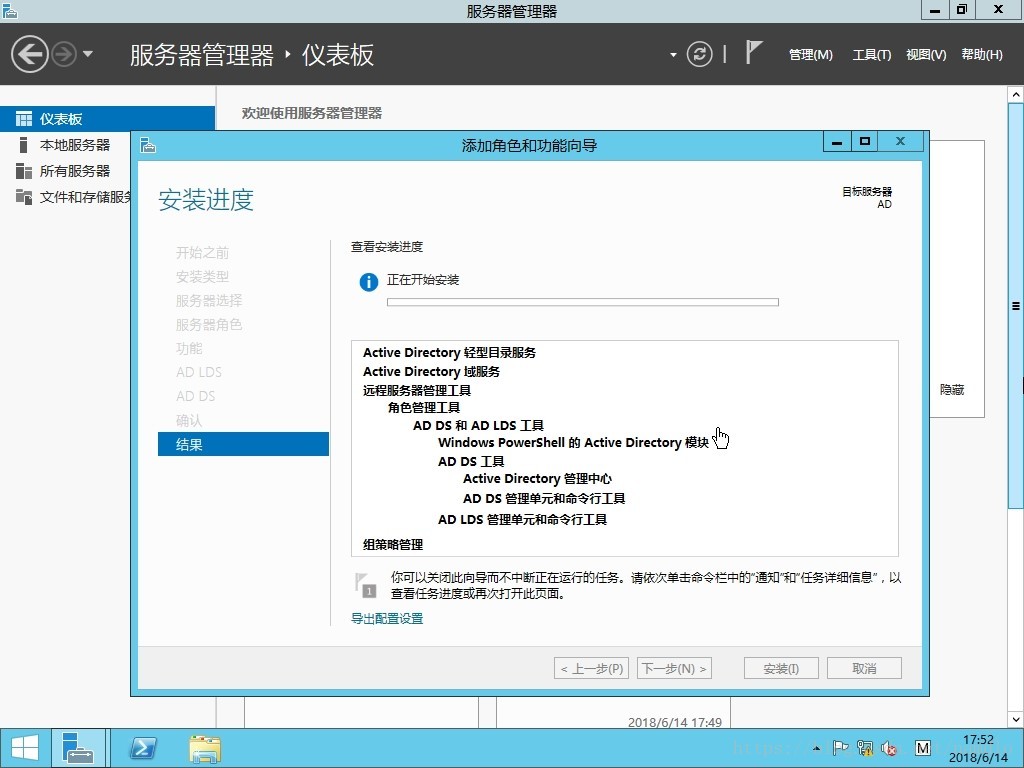Screen dimensions: 1024x768
Task: Click the muted volume icon in tray
Action: coord(889,748)
